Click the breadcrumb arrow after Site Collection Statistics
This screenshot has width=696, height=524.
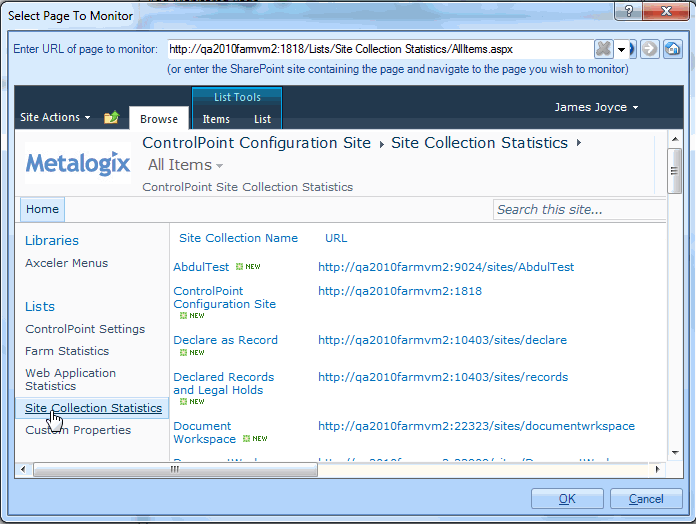pyautogui.click(x=579, y=144)
